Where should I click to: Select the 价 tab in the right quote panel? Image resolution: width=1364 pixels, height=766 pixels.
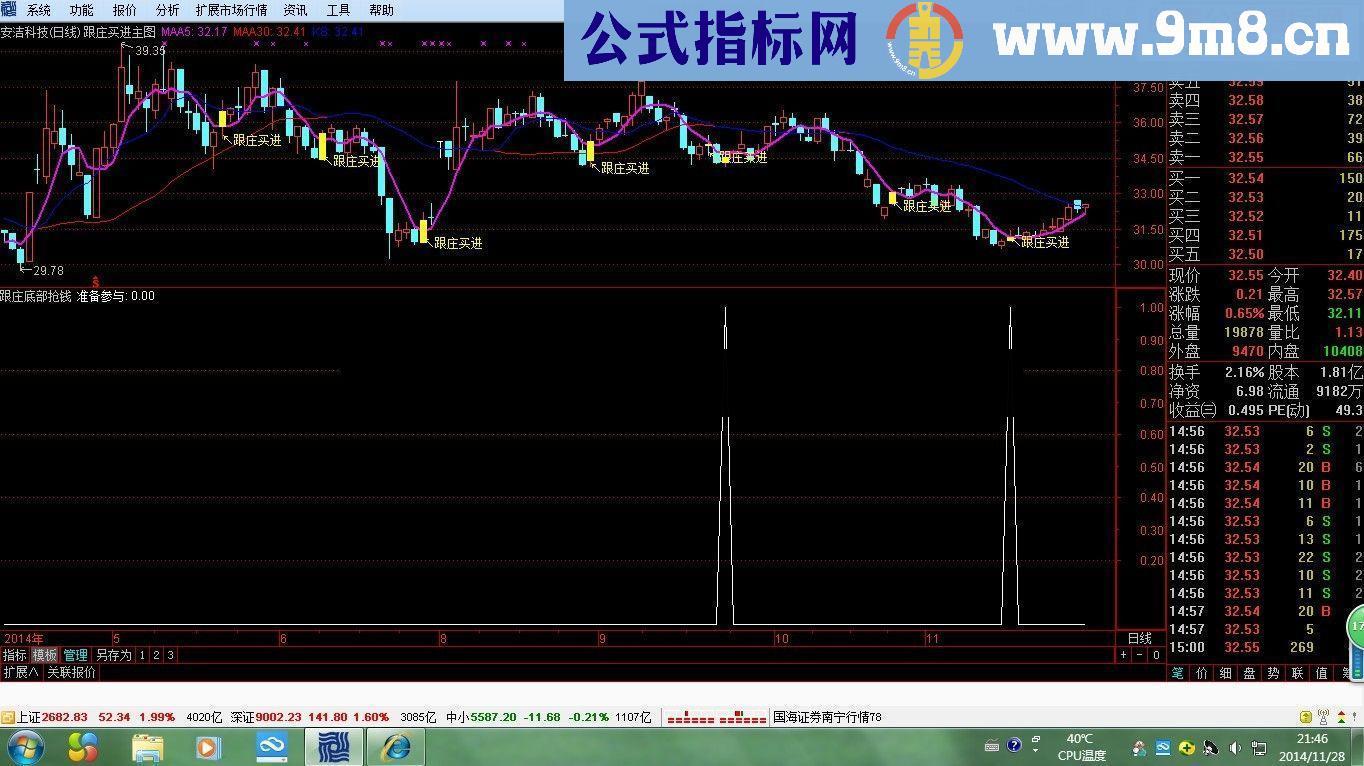coord(1202,671)
